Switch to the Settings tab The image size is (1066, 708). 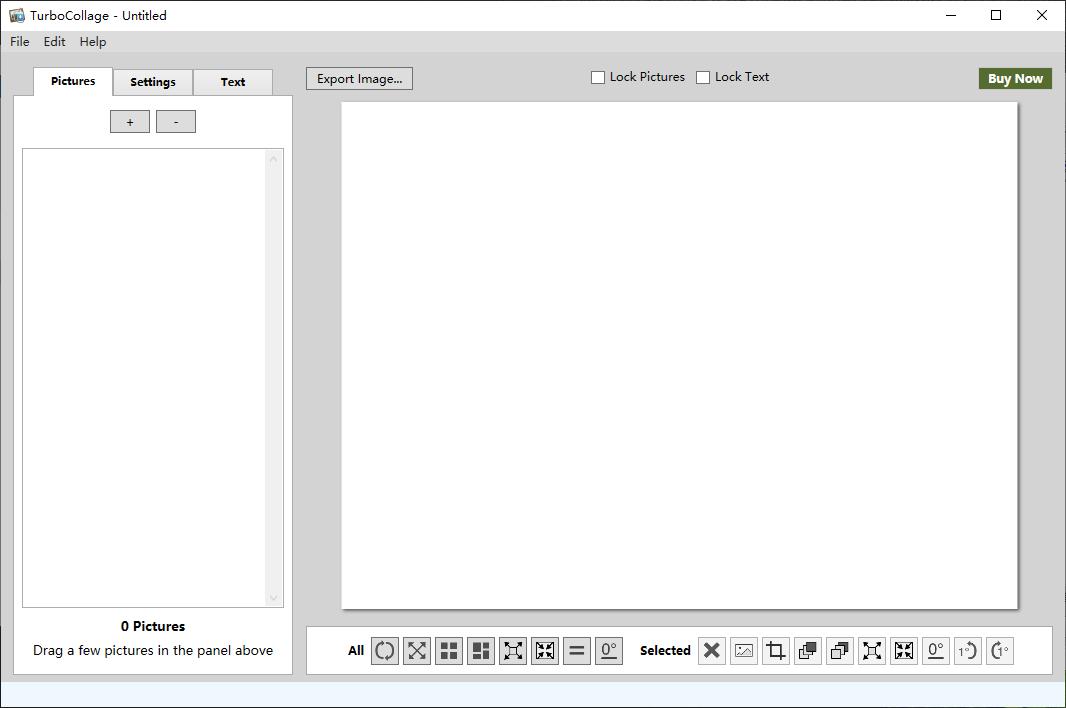coord(153,82)
